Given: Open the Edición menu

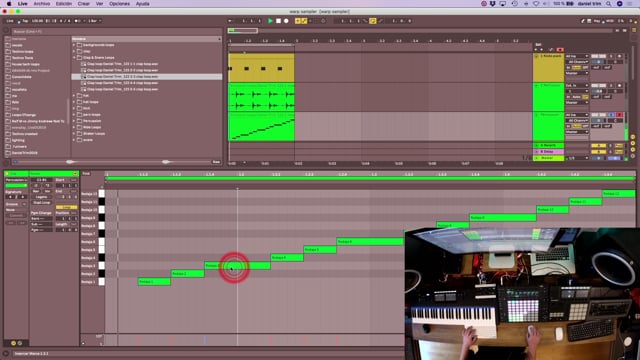Looking at the screenshot, I should point(64,4).
